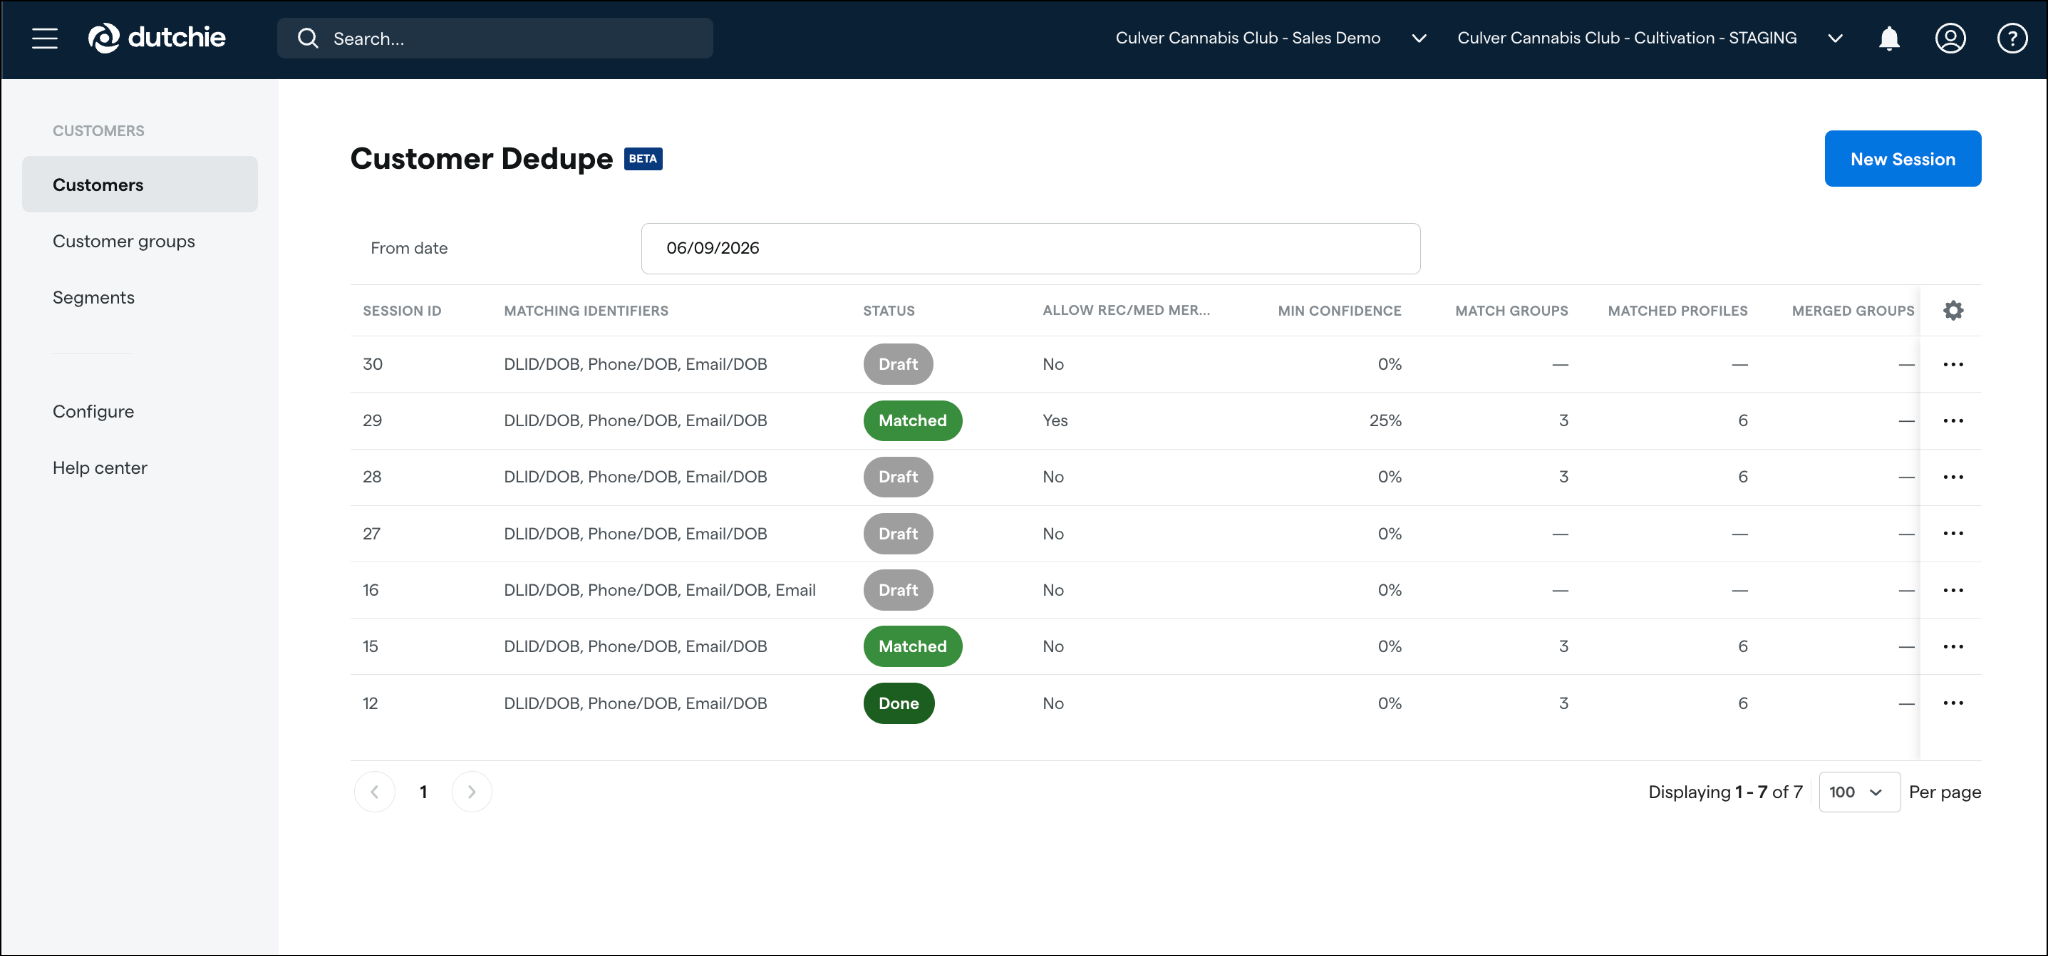Click Min Confidence column header
Viewport: 2048px width, 956px height.
1339,311
